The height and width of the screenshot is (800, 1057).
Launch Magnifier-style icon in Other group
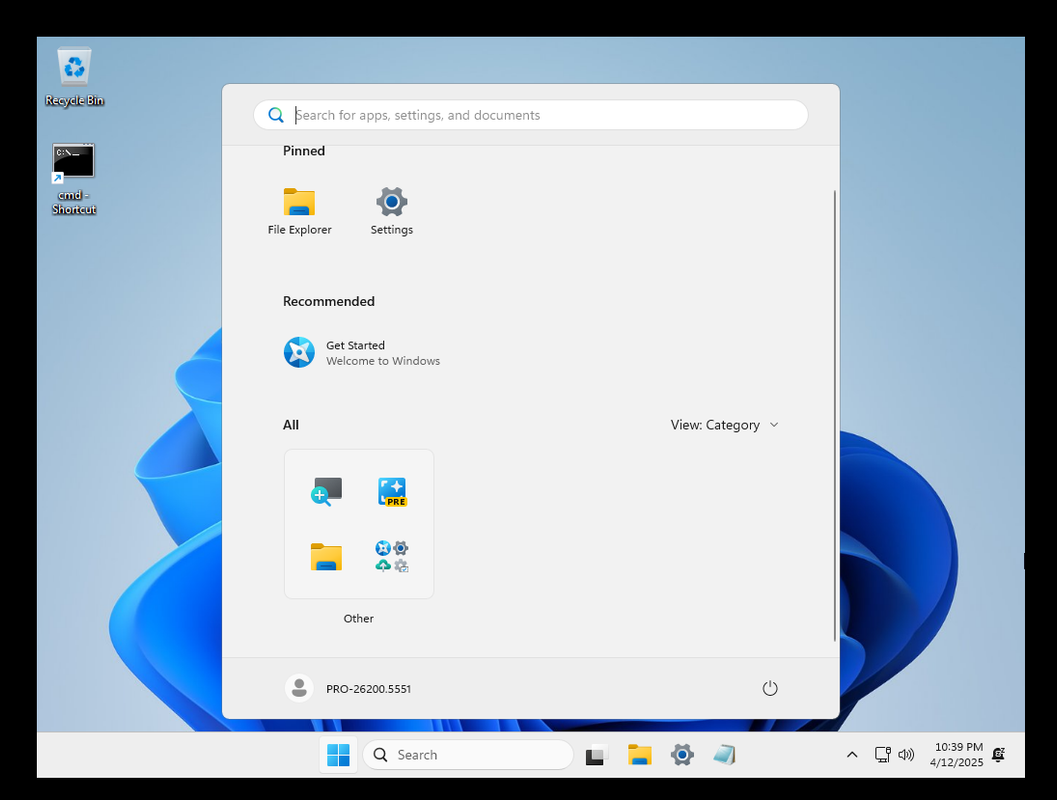tap(326, 491)
